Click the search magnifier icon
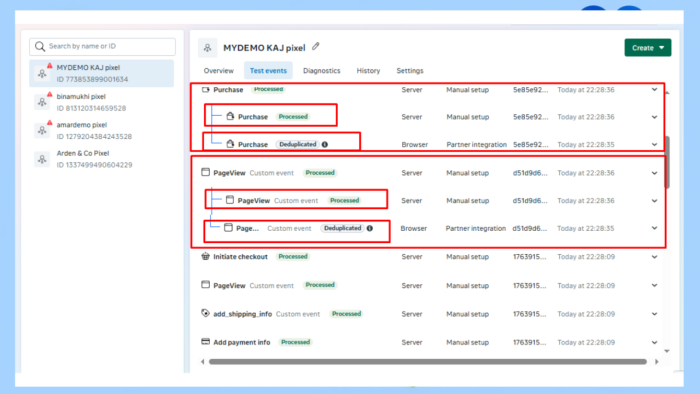700x394 pixels. pyautogui.click(x=40, y=46)
